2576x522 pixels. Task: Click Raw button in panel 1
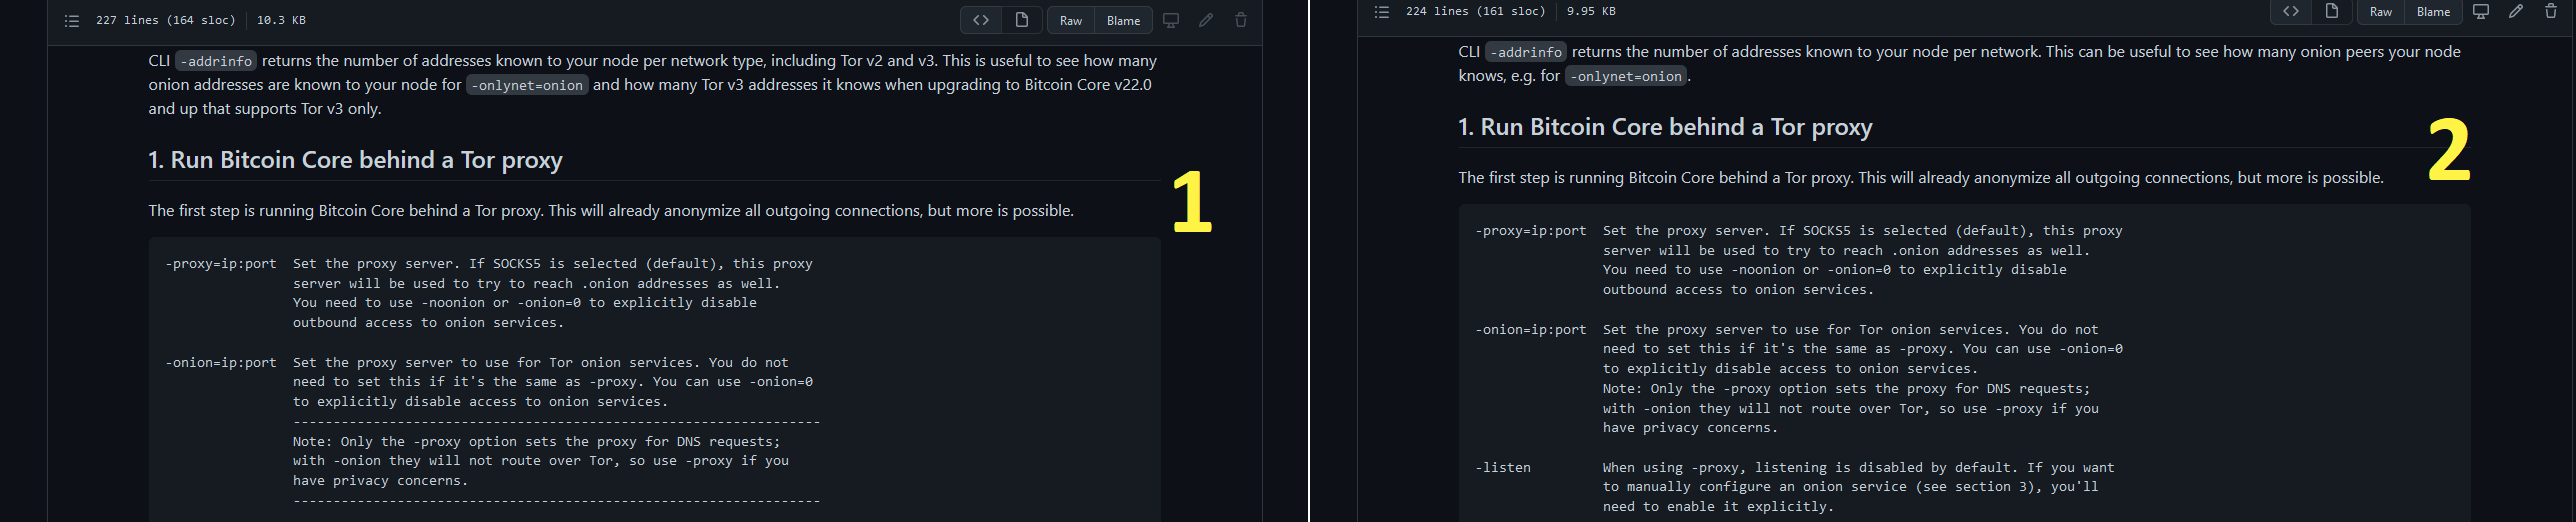pyautogui.click(x=1071, y=20)
